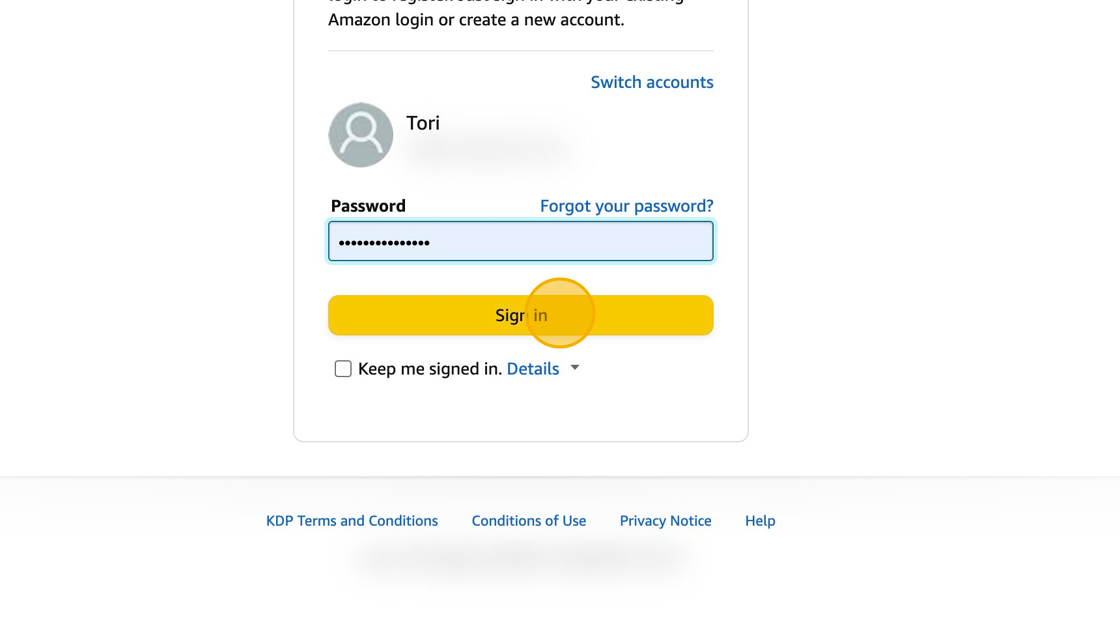
Task: Open the Details link
Action: point(532,369)
